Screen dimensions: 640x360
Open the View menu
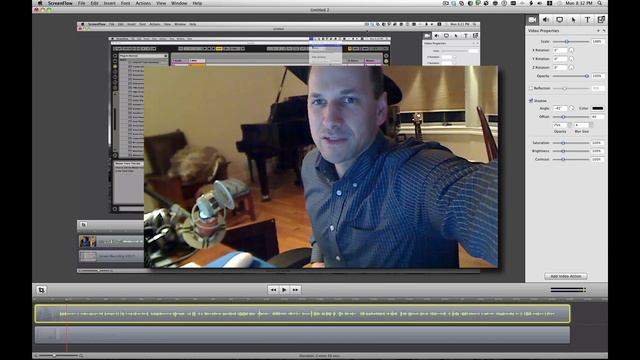(161, 3)
